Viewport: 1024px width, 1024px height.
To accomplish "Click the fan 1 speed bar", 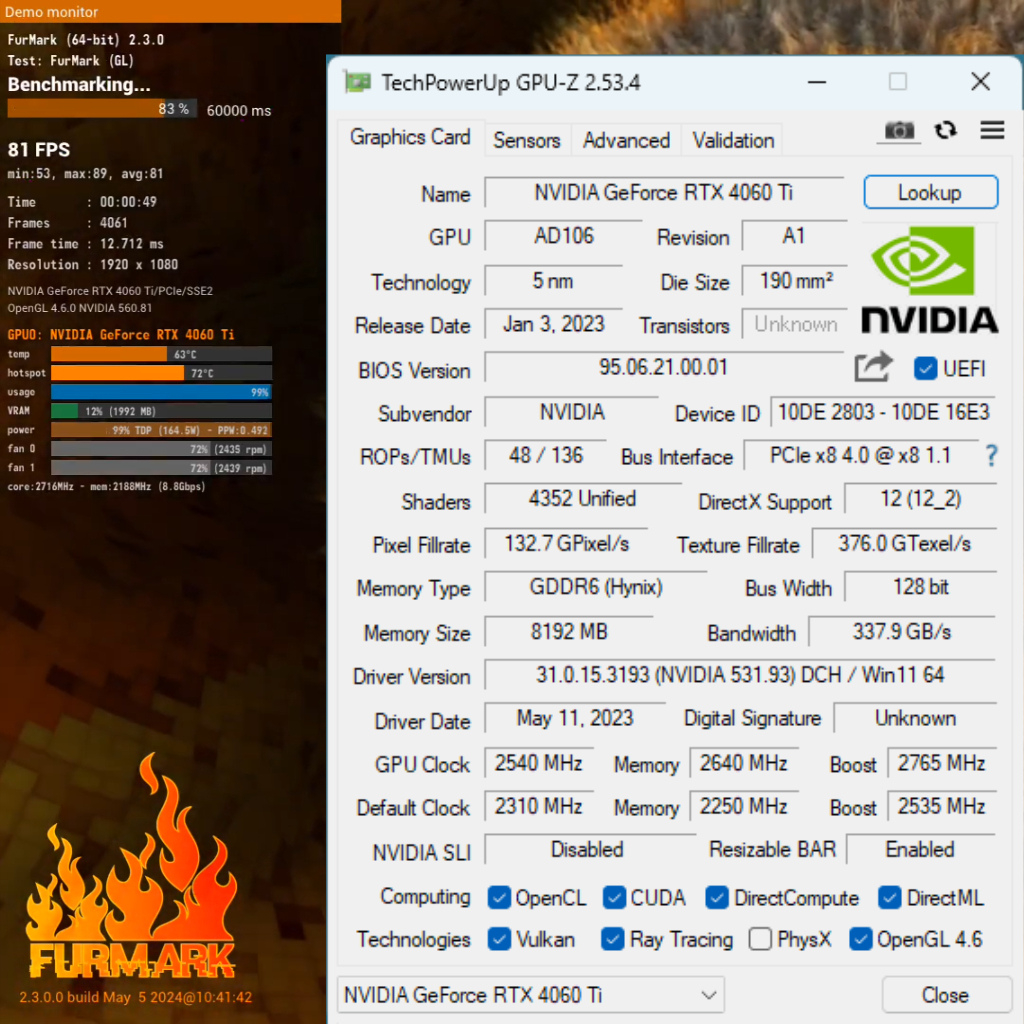I will click(161, 468).
